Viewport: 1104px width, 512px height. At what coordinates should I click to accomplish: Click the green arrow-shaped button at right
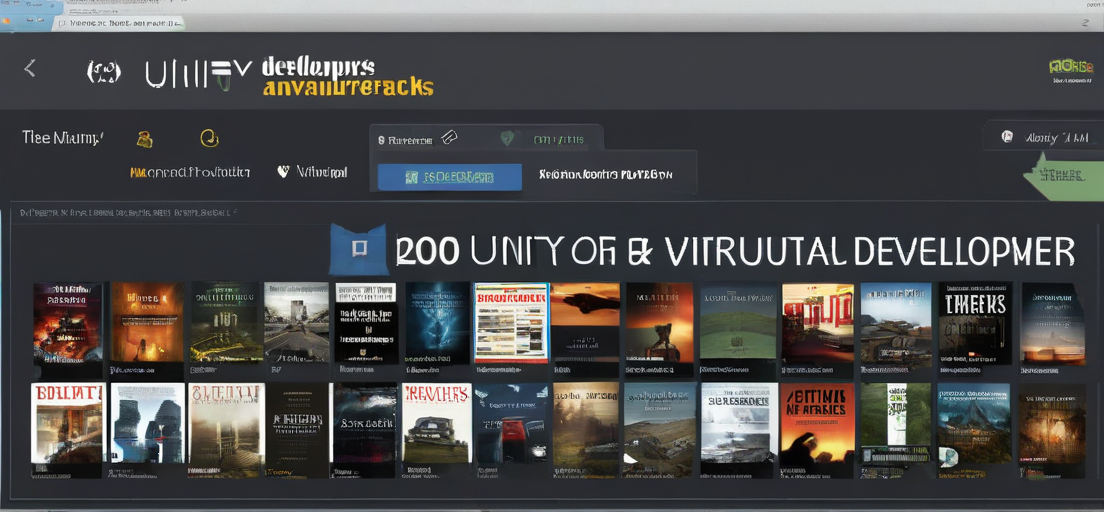tap(1063, 176)
